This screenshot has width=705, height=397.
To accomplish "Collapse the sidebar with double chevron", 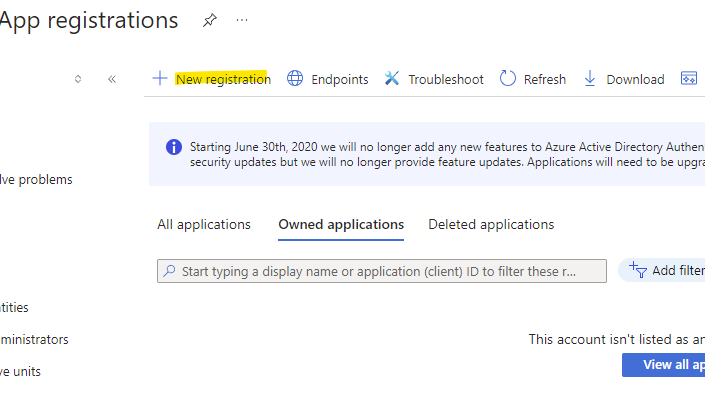I will click(112, 79).
